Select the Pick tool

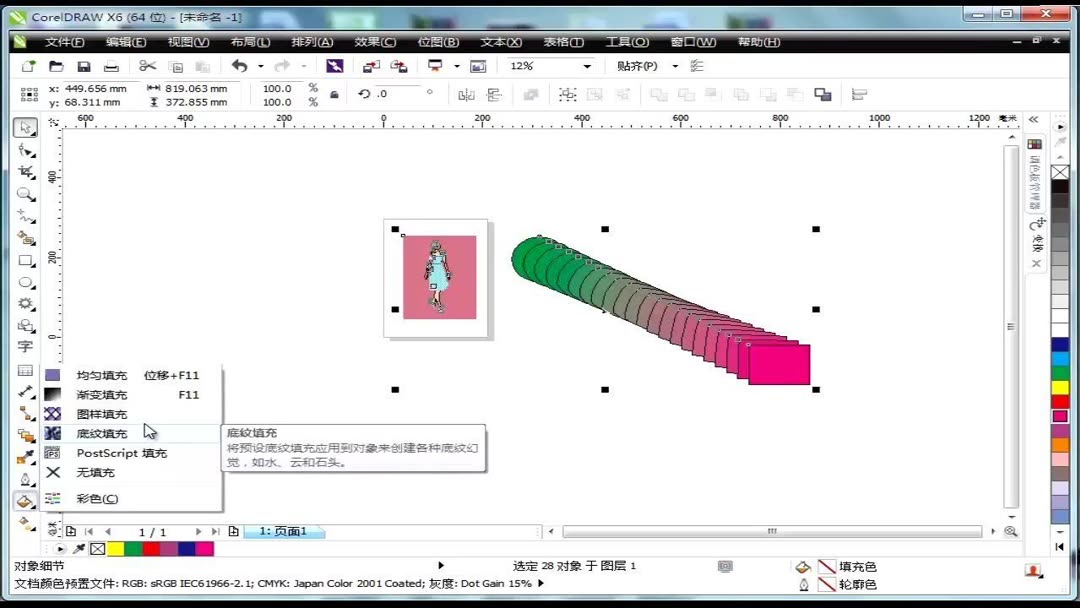coord(26,128)
